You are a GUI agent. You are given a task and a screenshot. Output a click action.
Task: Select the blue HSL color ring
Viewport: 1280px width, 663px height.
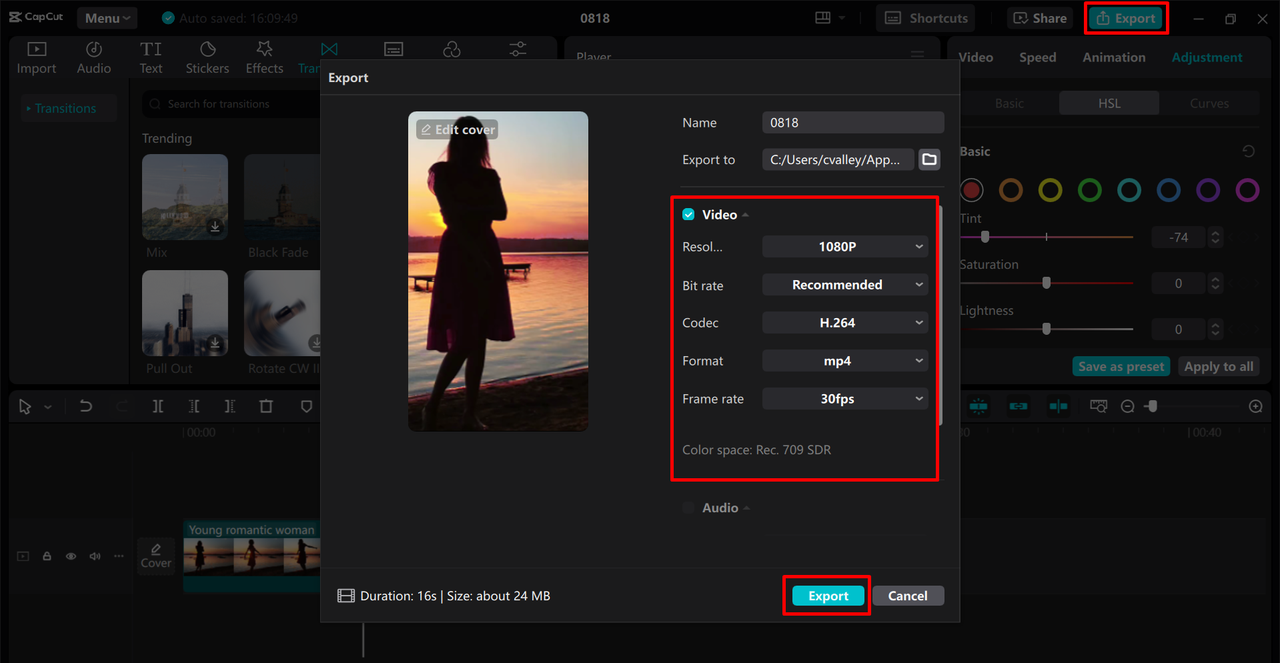[1168, 190]
